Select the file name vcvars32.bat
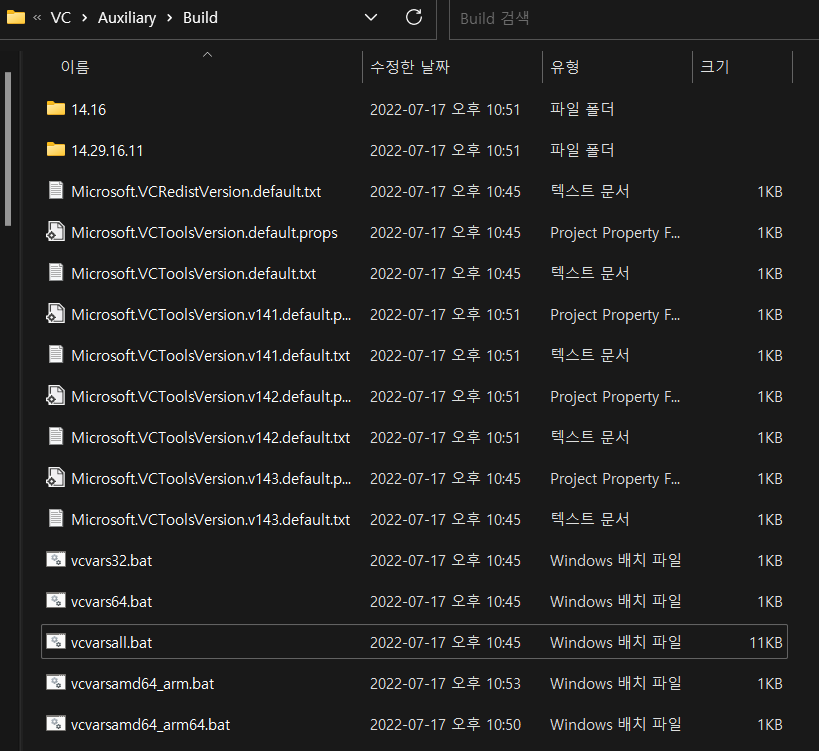Screen dimensions: 819x751 pyautogui.click(x=111, y=561)
